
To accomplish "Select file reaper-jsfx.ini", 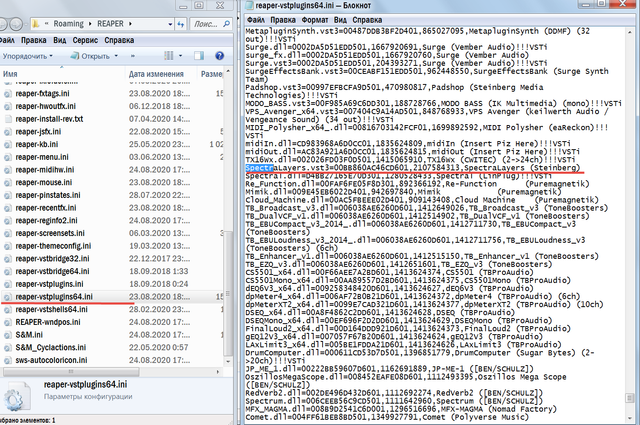I will click(38, 131).
